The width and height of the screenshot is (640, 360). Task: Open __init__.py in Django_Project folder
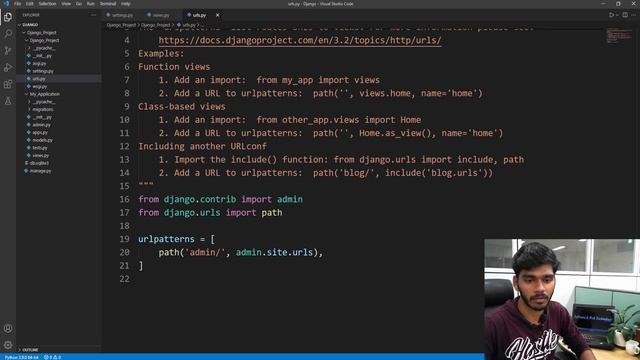click(x=42, y=56)
